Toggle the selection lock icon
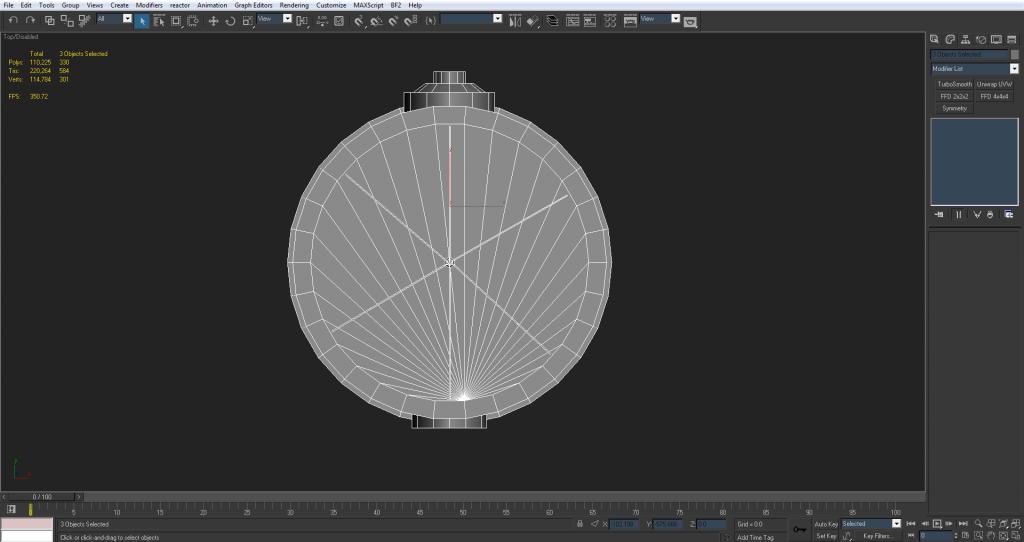 pyautogui.click(x=580, y=523)
